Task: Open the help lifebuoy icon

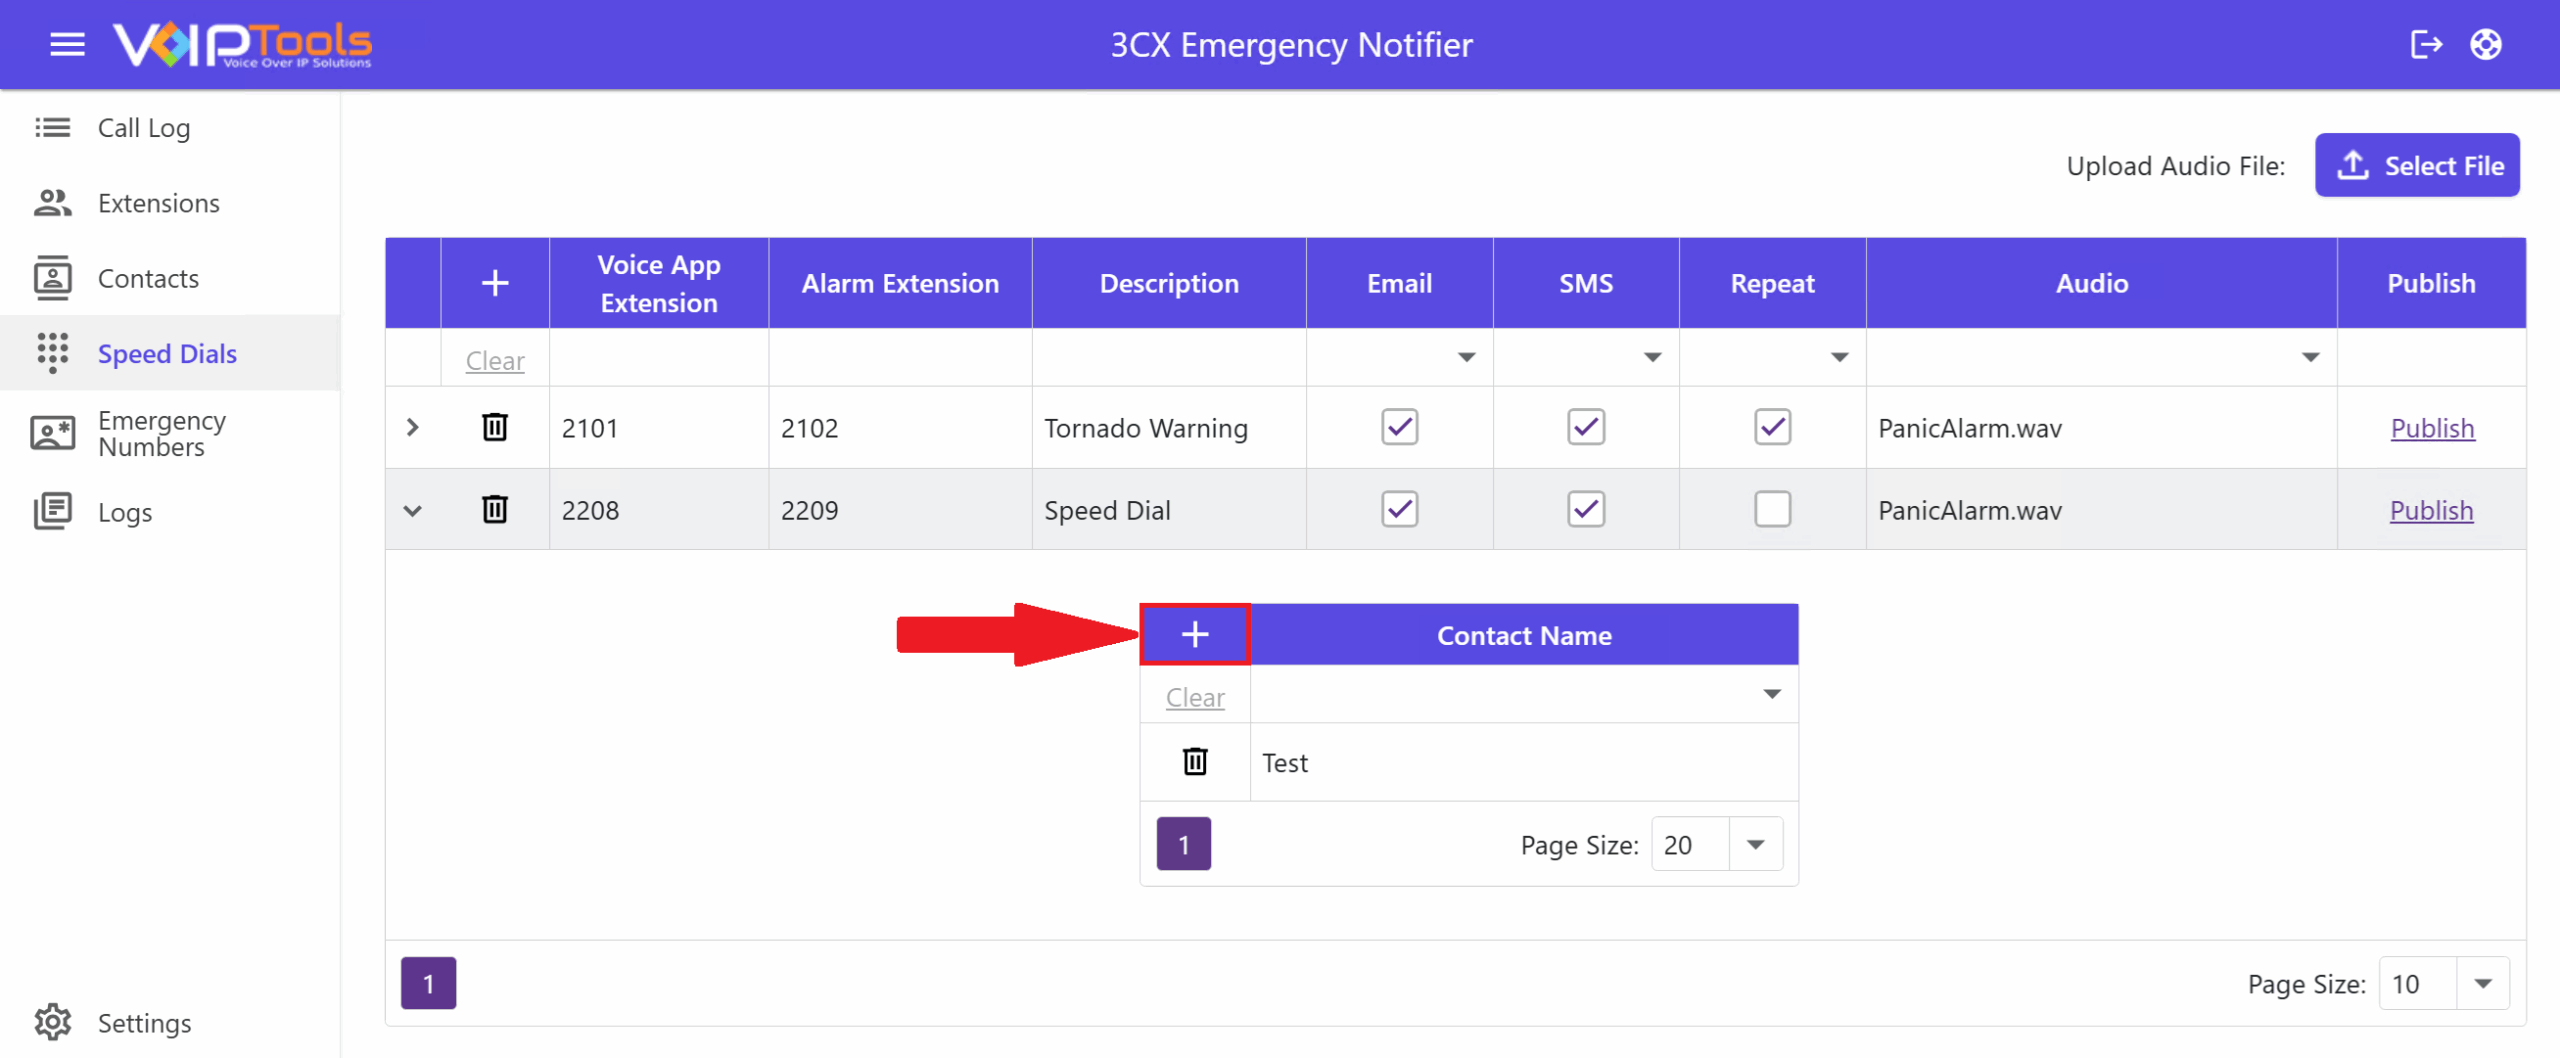Action: (x=2486, y=44)
